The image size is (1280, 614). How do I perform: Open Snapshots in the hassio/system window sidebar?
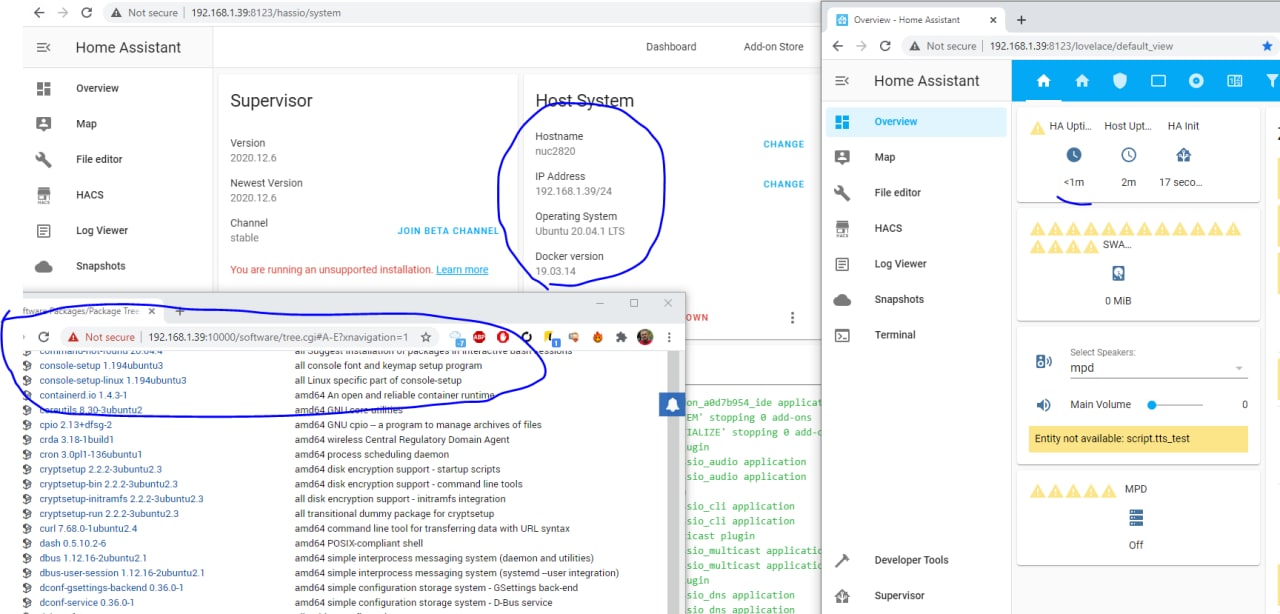tap(101, 266)
